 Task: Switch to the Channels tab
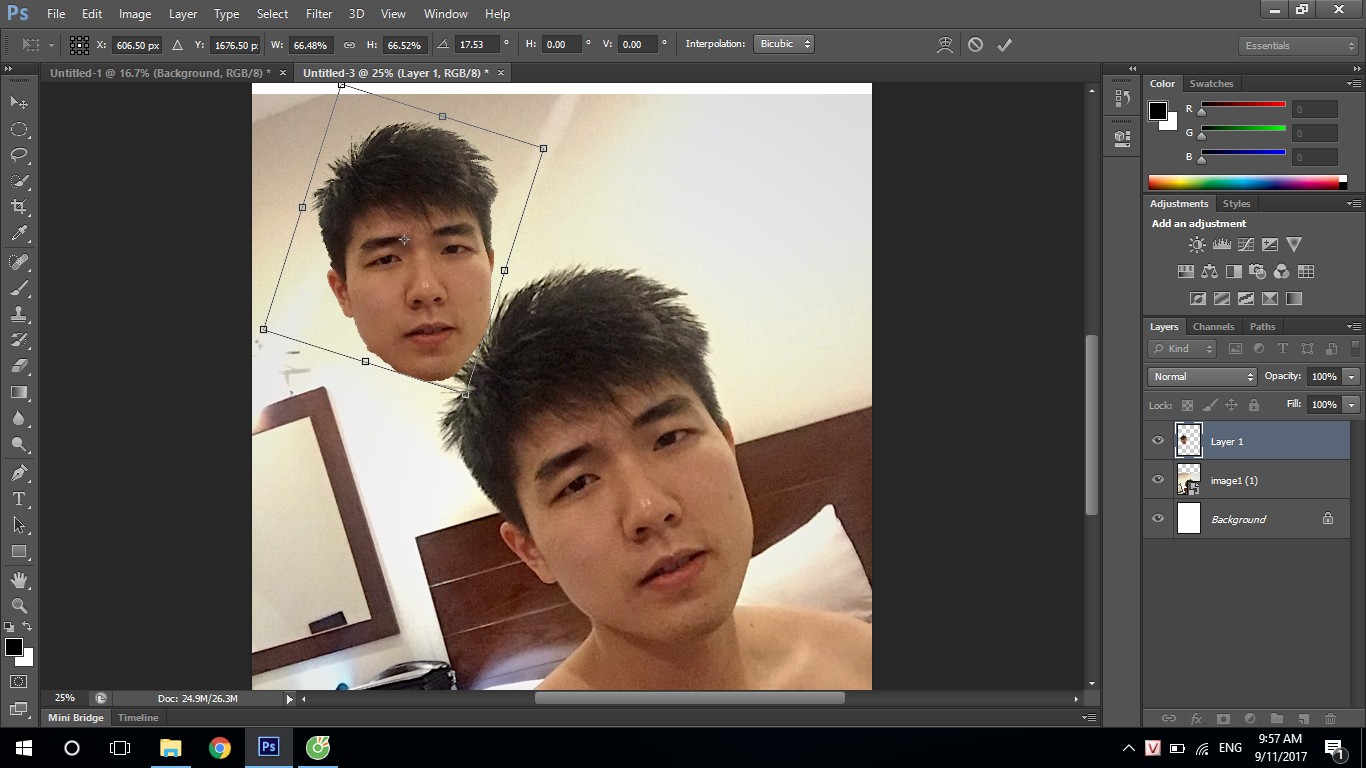(x=1213, y=327)
